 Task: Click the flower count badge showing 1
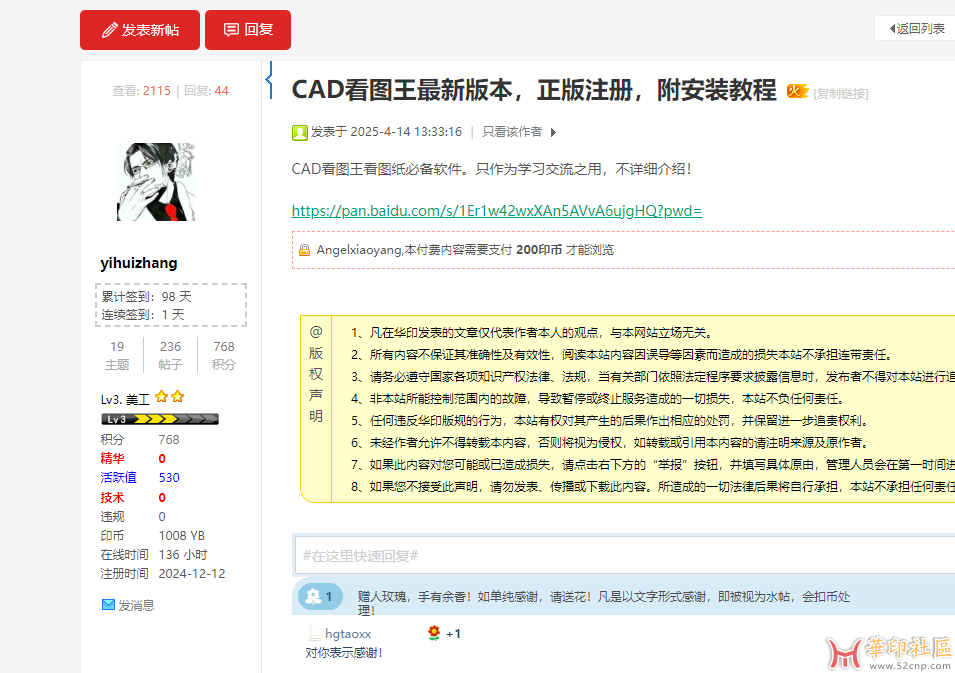[x=320, y=597]
